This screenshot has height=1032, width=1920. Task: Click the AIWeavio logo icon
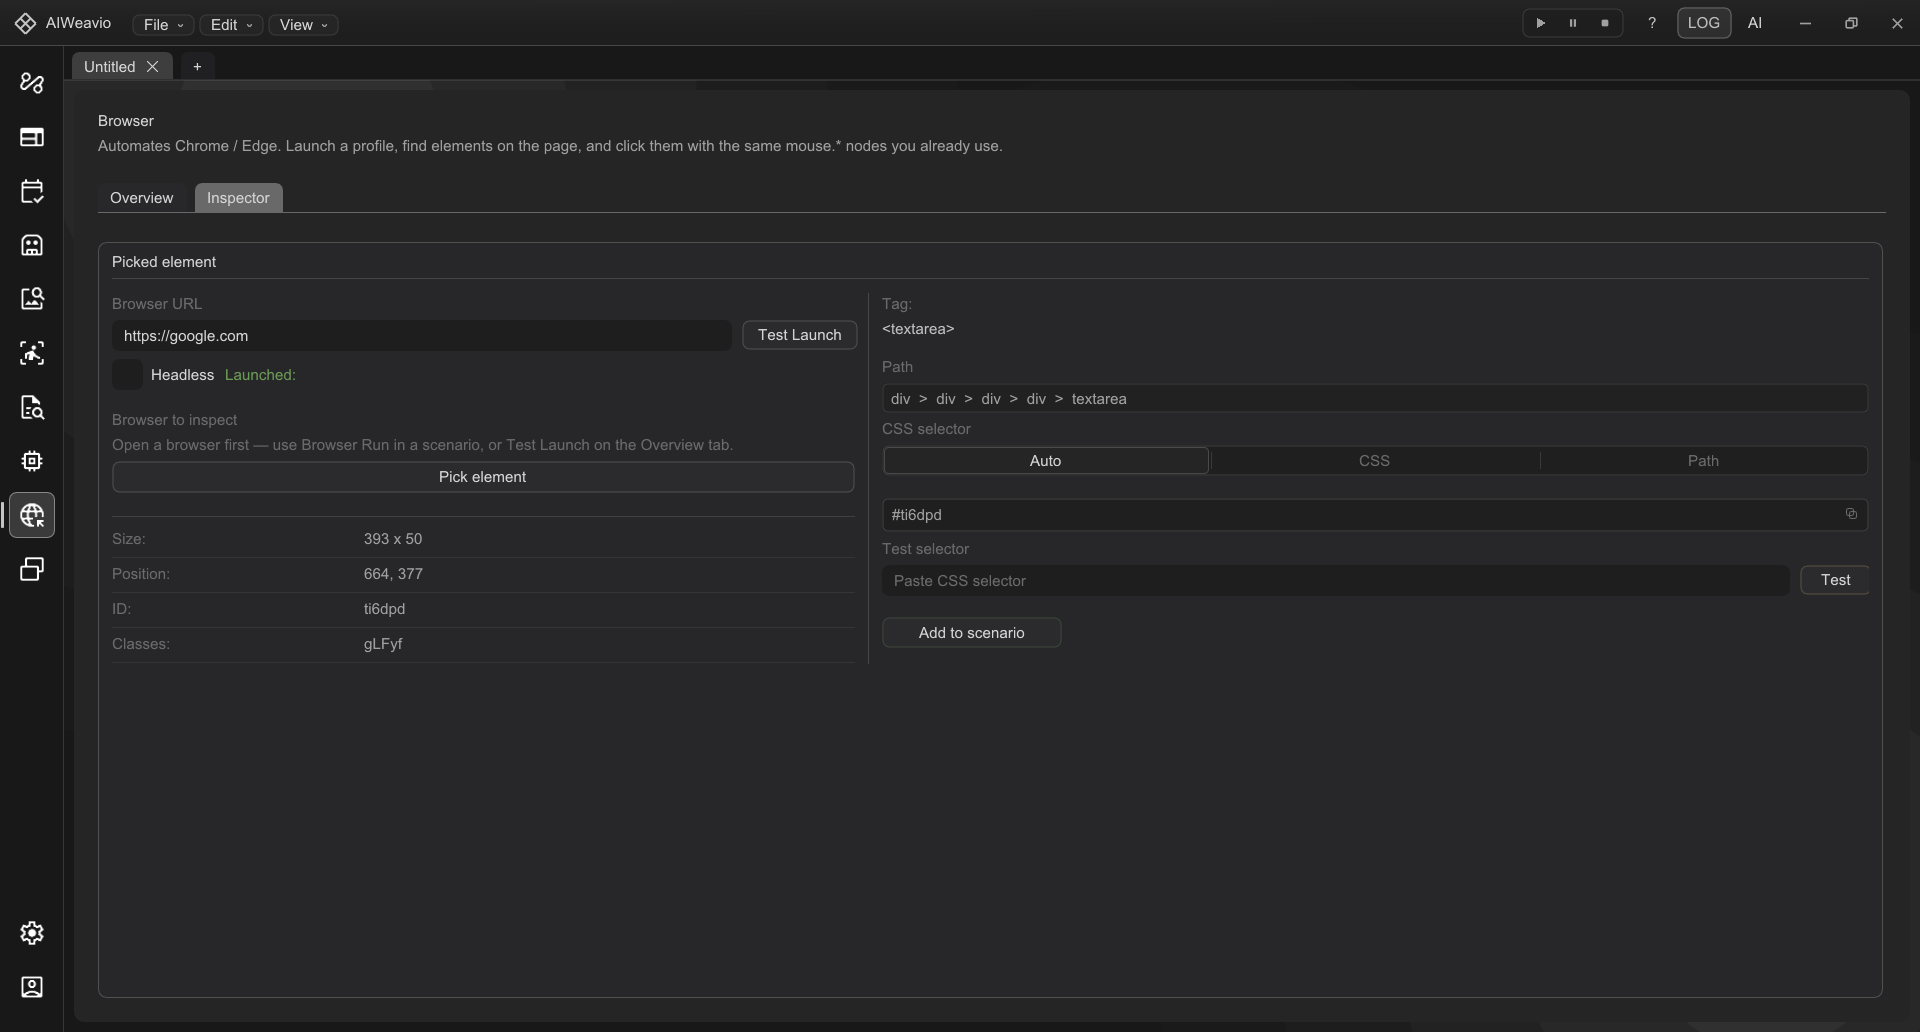coord(26,23)
